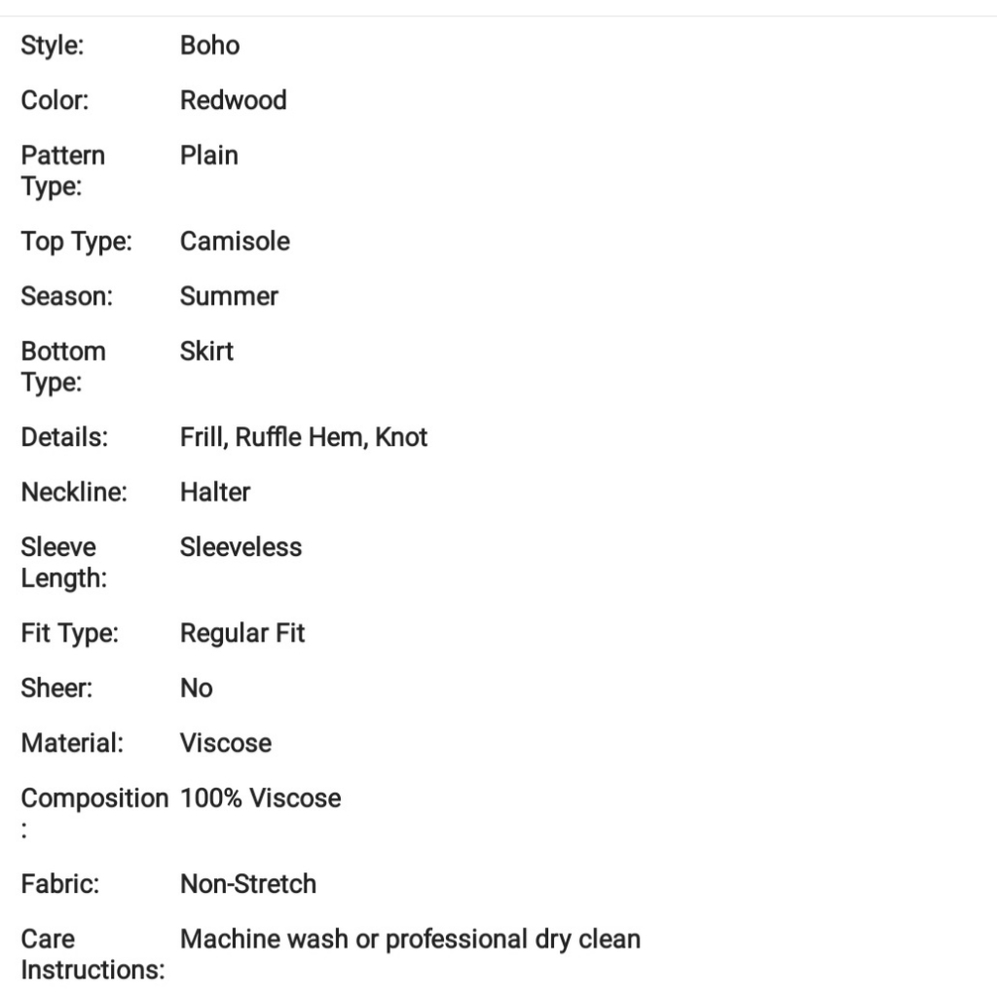Select the "Plain" pattern value
Image resolution: width=997 pixels, height=1000 pixels.
pos(209,155)
